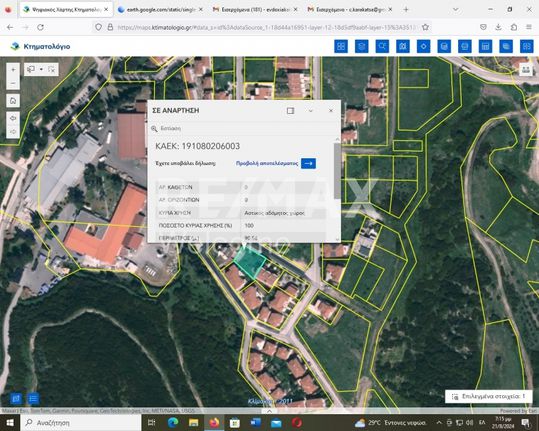This screenshot has width=539, height=431.
Task: Switch to the first Gmail inbox tab
Action: point(254,10)
